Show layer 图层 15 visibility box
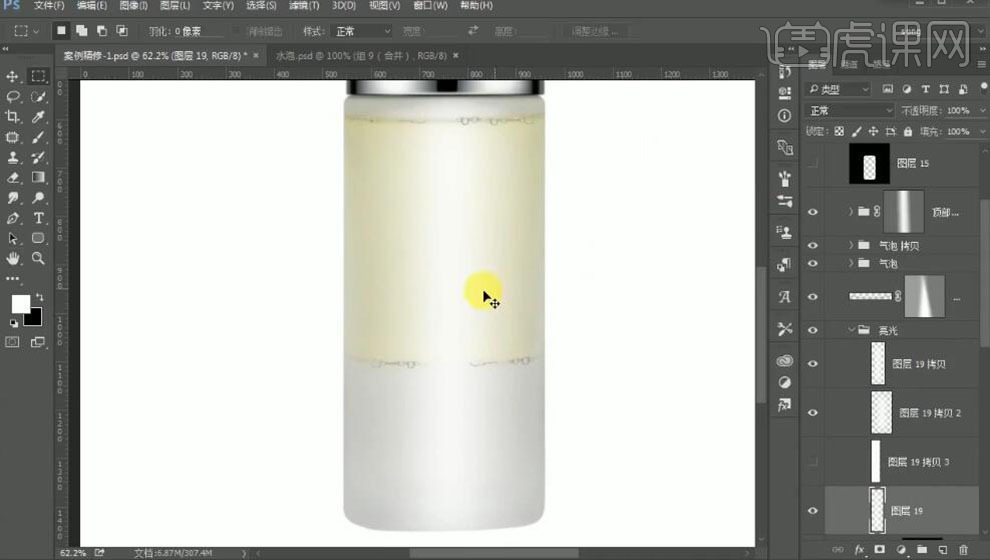This screenshot has height=560, width=990. (813, 164)
